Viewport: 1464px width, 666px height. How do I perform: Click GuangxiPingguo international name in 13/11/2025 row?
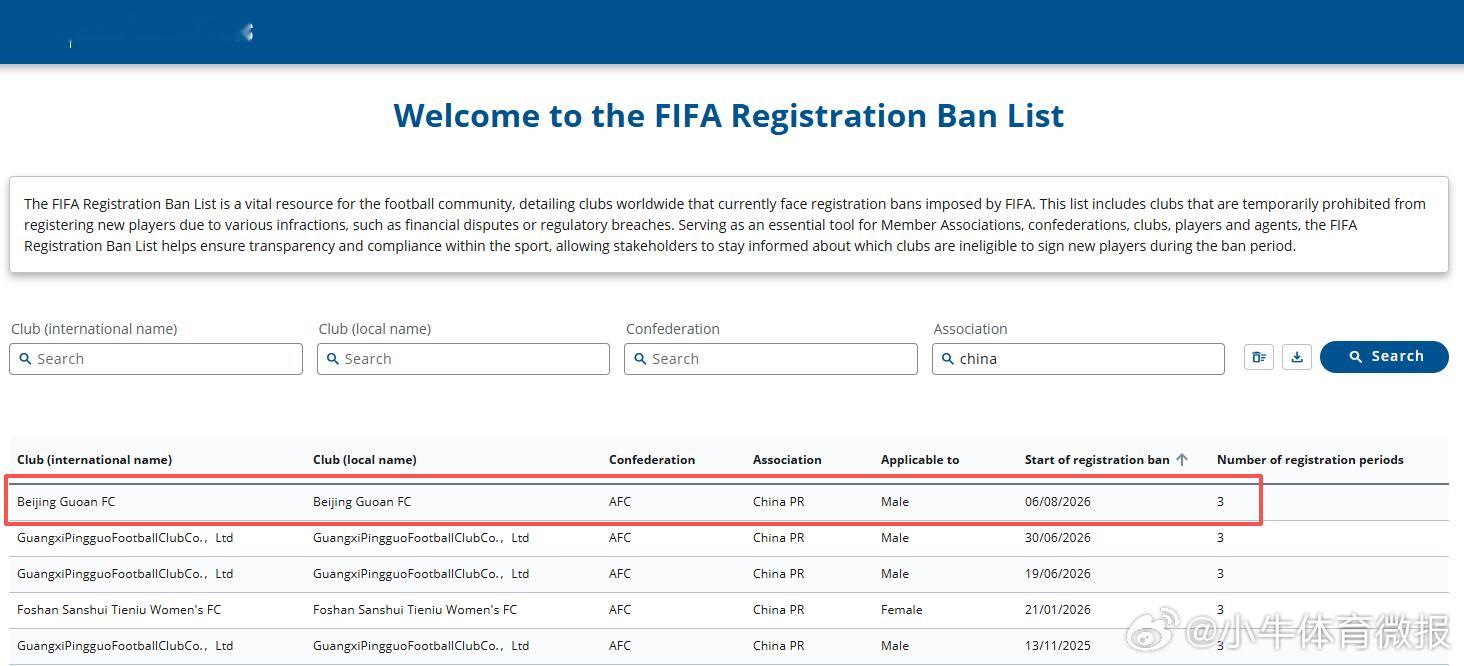click(125, 646)
